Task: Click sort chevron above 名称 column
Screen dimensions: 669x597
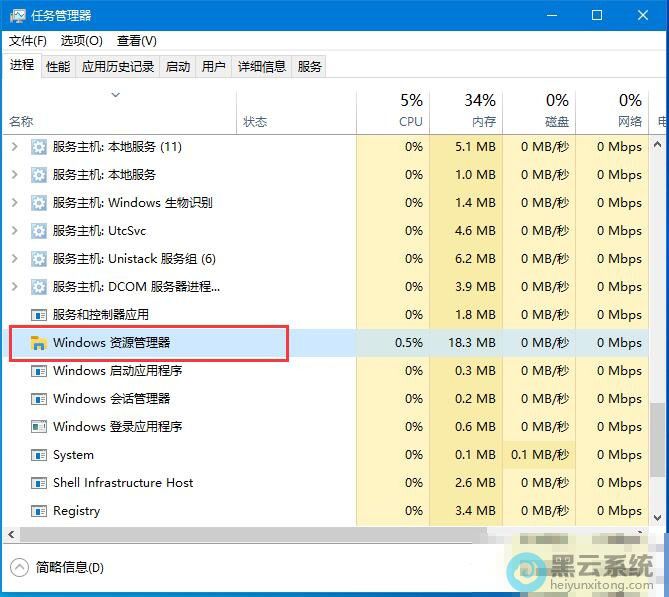Action: point(116,94)
